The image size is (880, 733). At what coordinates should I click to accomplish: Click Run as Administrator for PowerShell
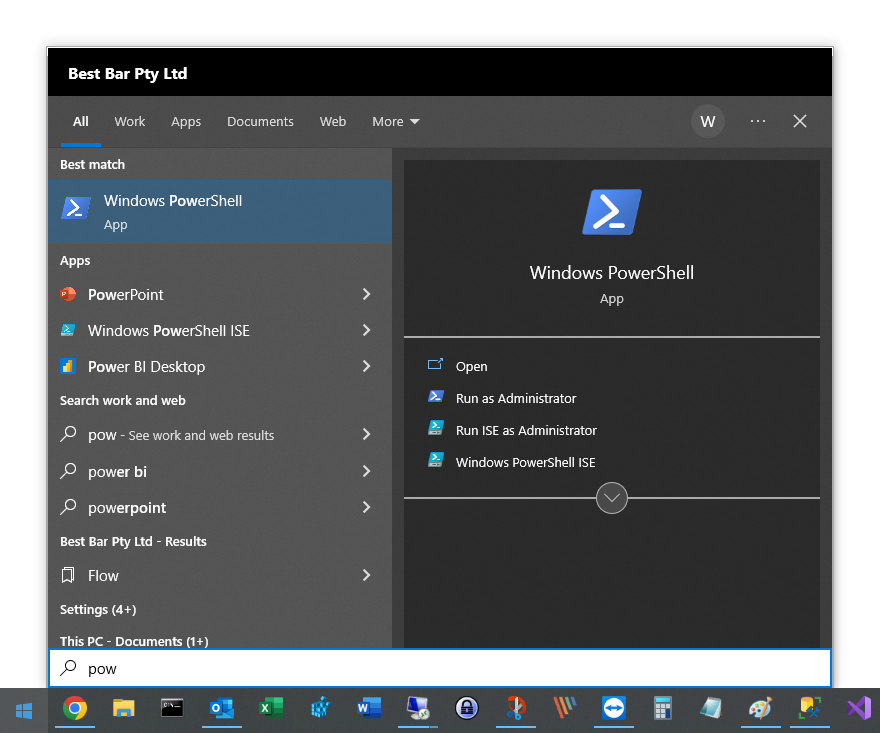pyautogui.click(x=515, y=398)
